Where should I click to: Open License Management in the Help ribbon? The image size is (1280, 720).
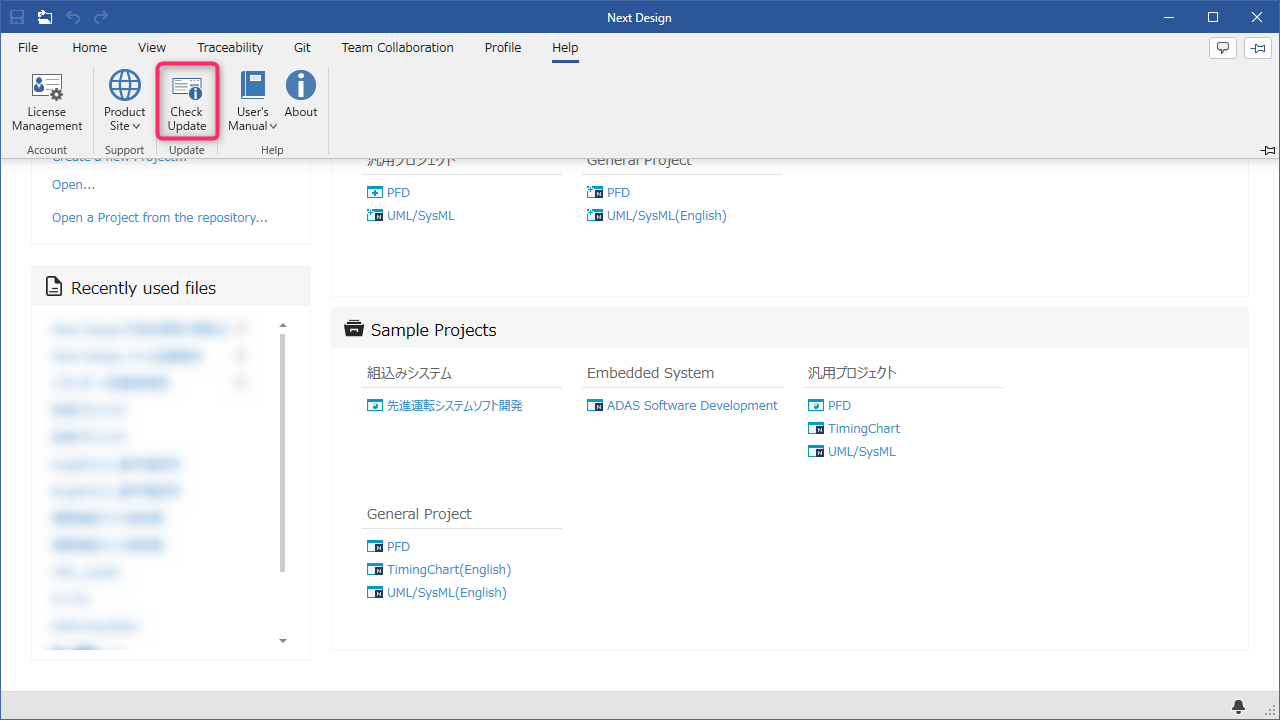point(47,102)
